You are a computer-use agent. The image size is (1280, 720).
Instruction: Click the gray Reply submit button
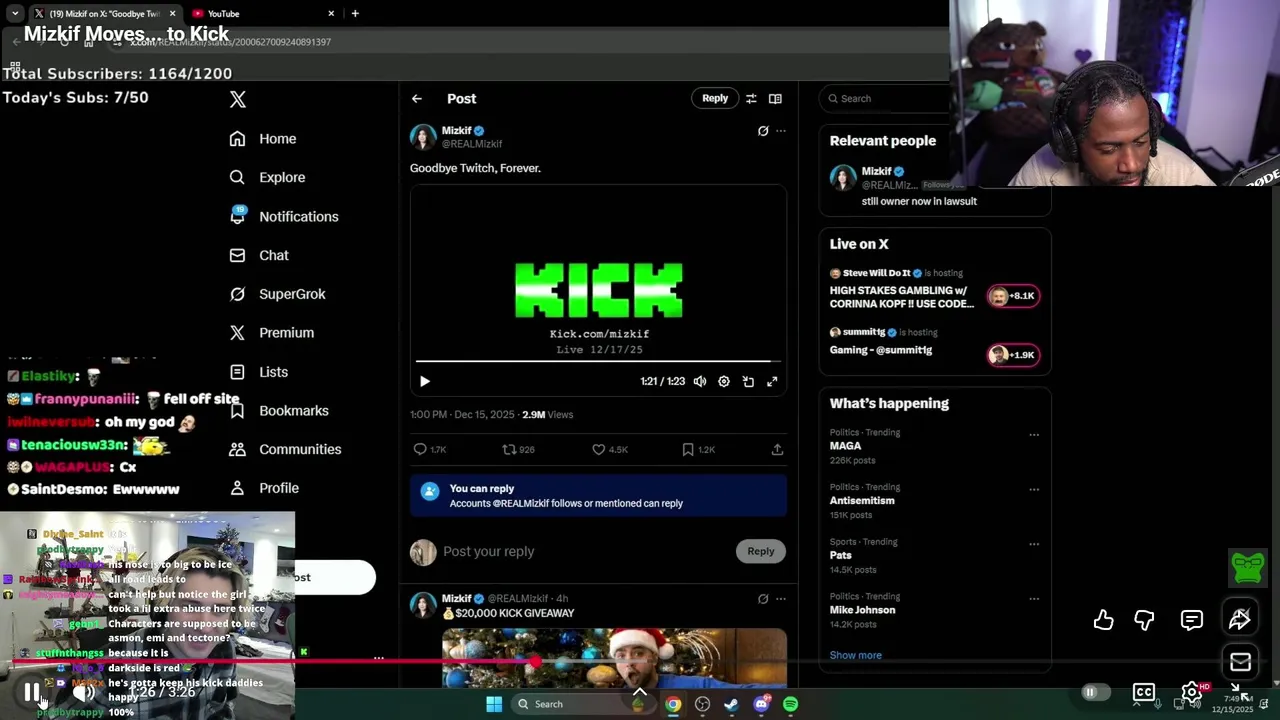(x=761, y=551)
